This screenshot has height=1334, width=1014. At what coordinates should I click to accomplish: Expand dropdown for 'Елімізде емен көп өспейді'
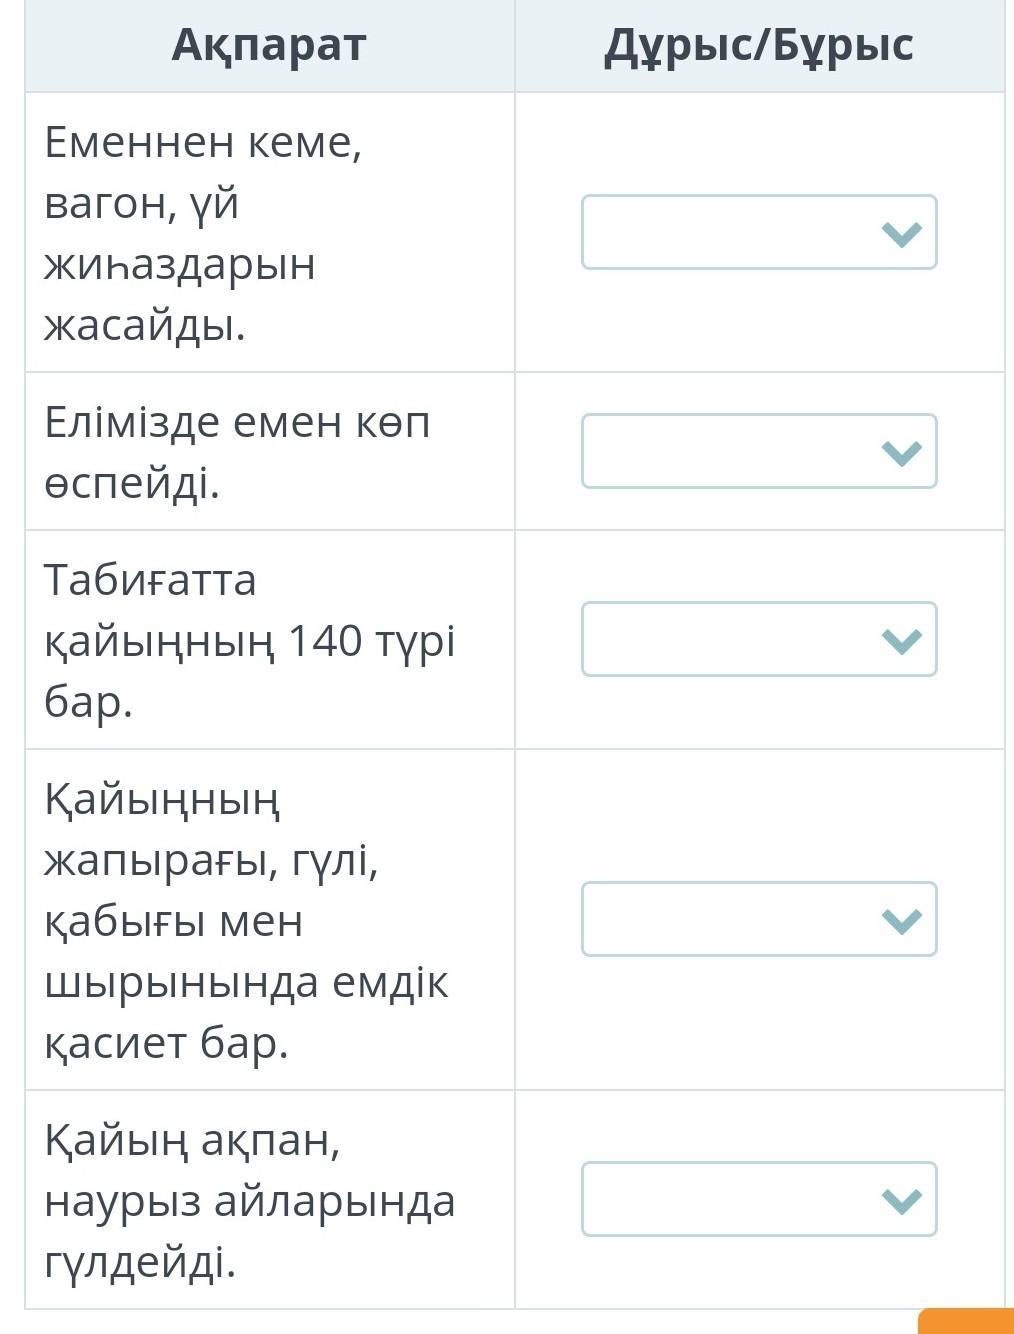[758, 451]
